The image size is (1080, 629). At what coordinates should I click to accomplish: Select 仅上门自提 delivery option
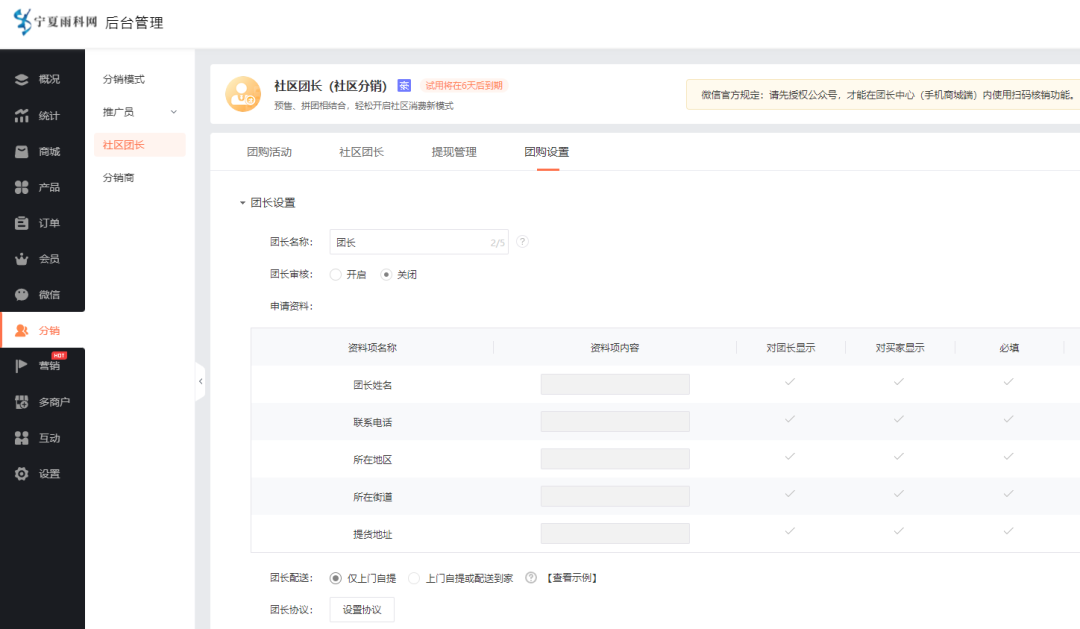[335, 578]
